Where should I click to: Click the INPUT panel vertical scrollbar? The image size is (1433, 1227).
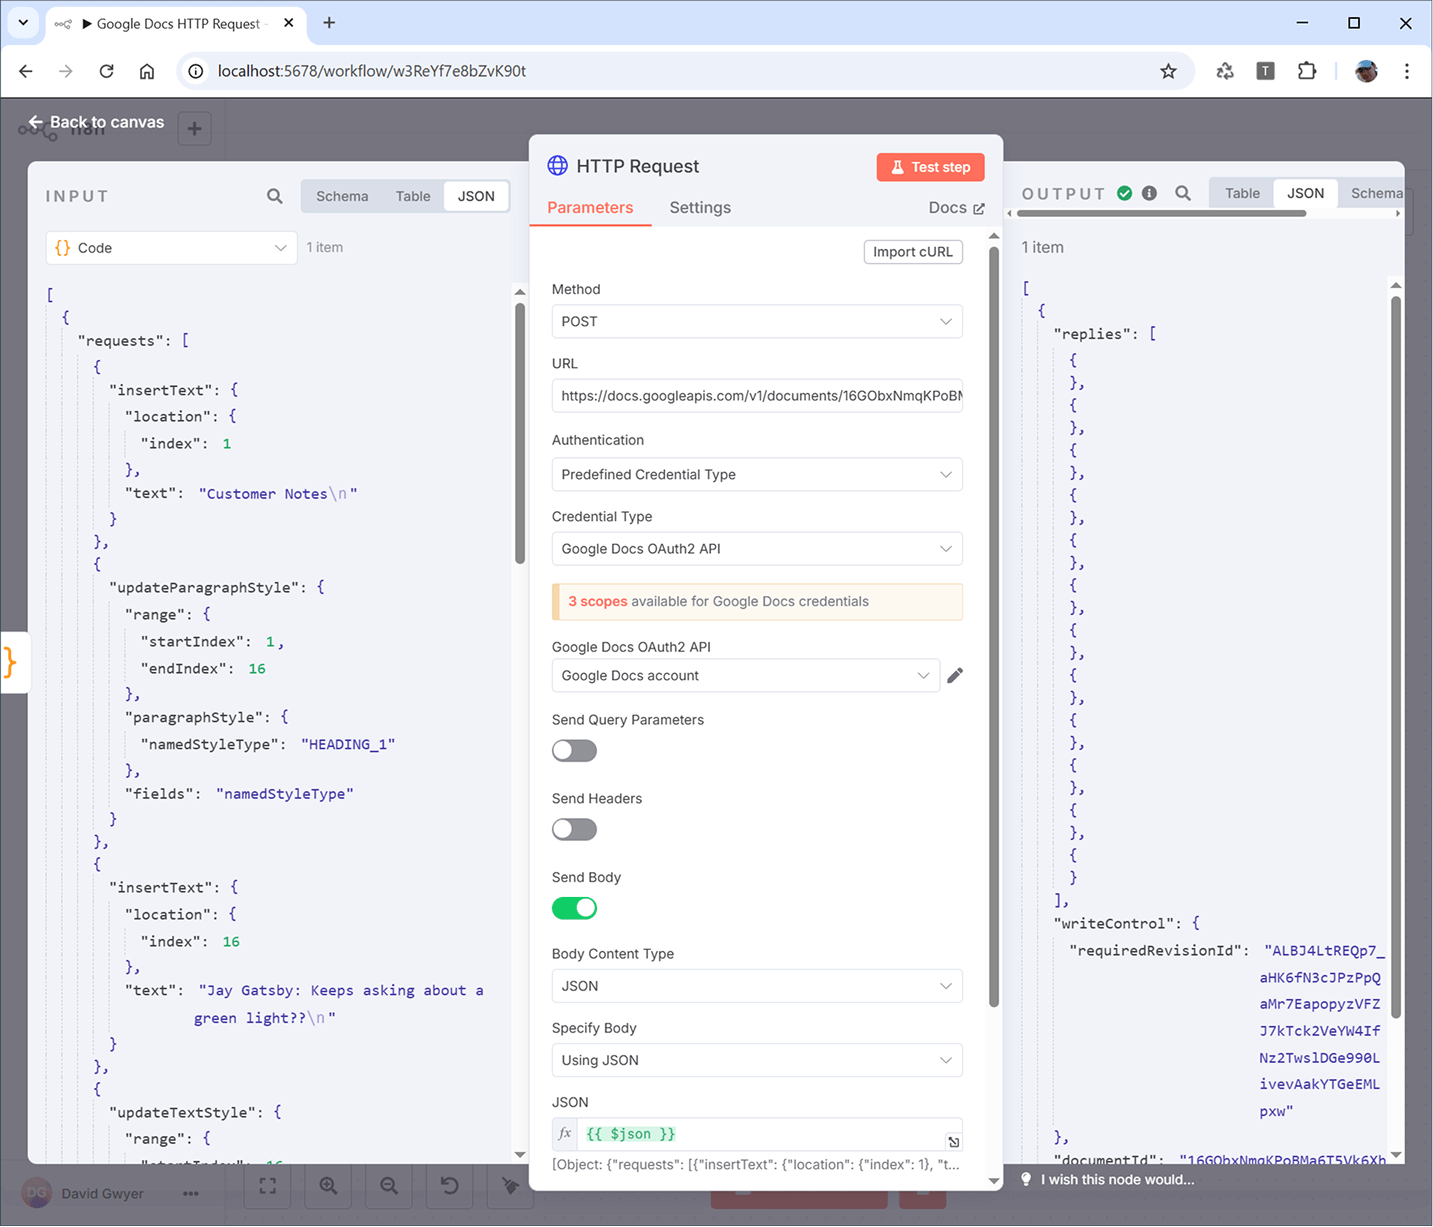[520, 432]
